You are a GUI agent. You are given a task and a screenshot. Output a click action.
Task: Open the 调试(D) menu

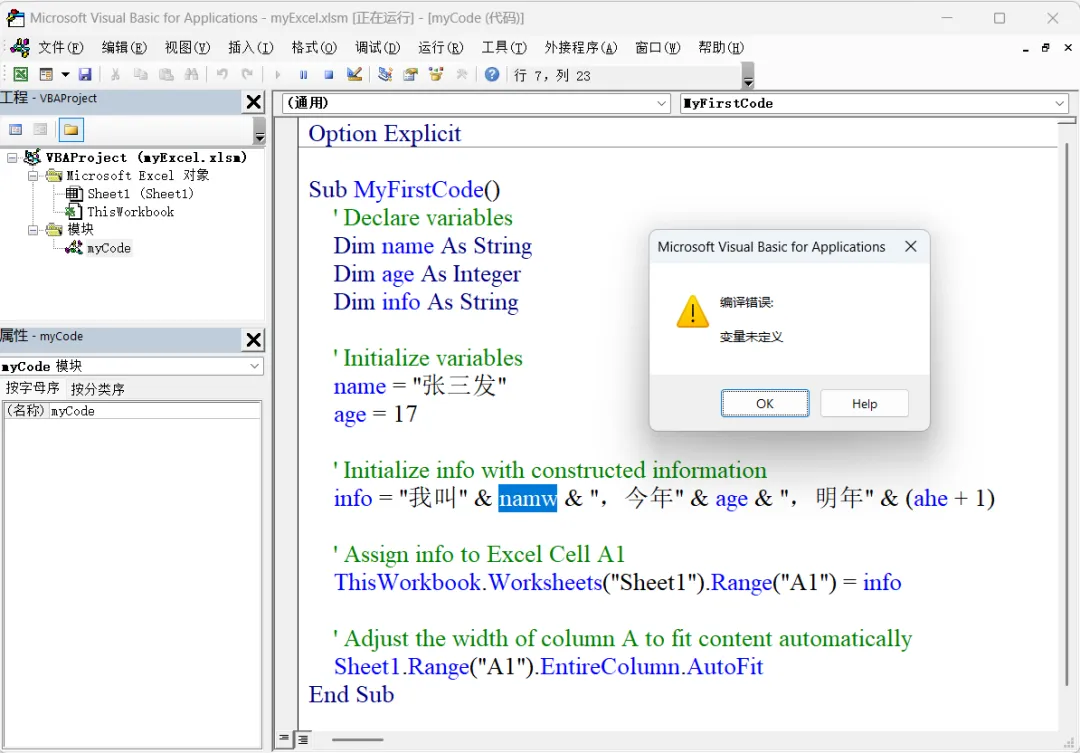pos(377,48)
